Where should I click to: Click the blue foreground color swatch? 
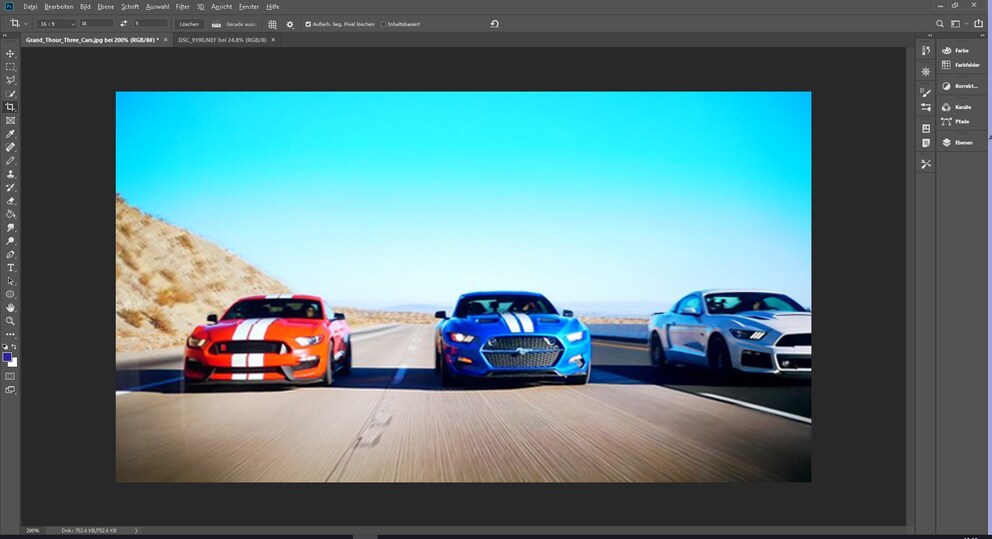pyautogui.click(x=7, y=357)
